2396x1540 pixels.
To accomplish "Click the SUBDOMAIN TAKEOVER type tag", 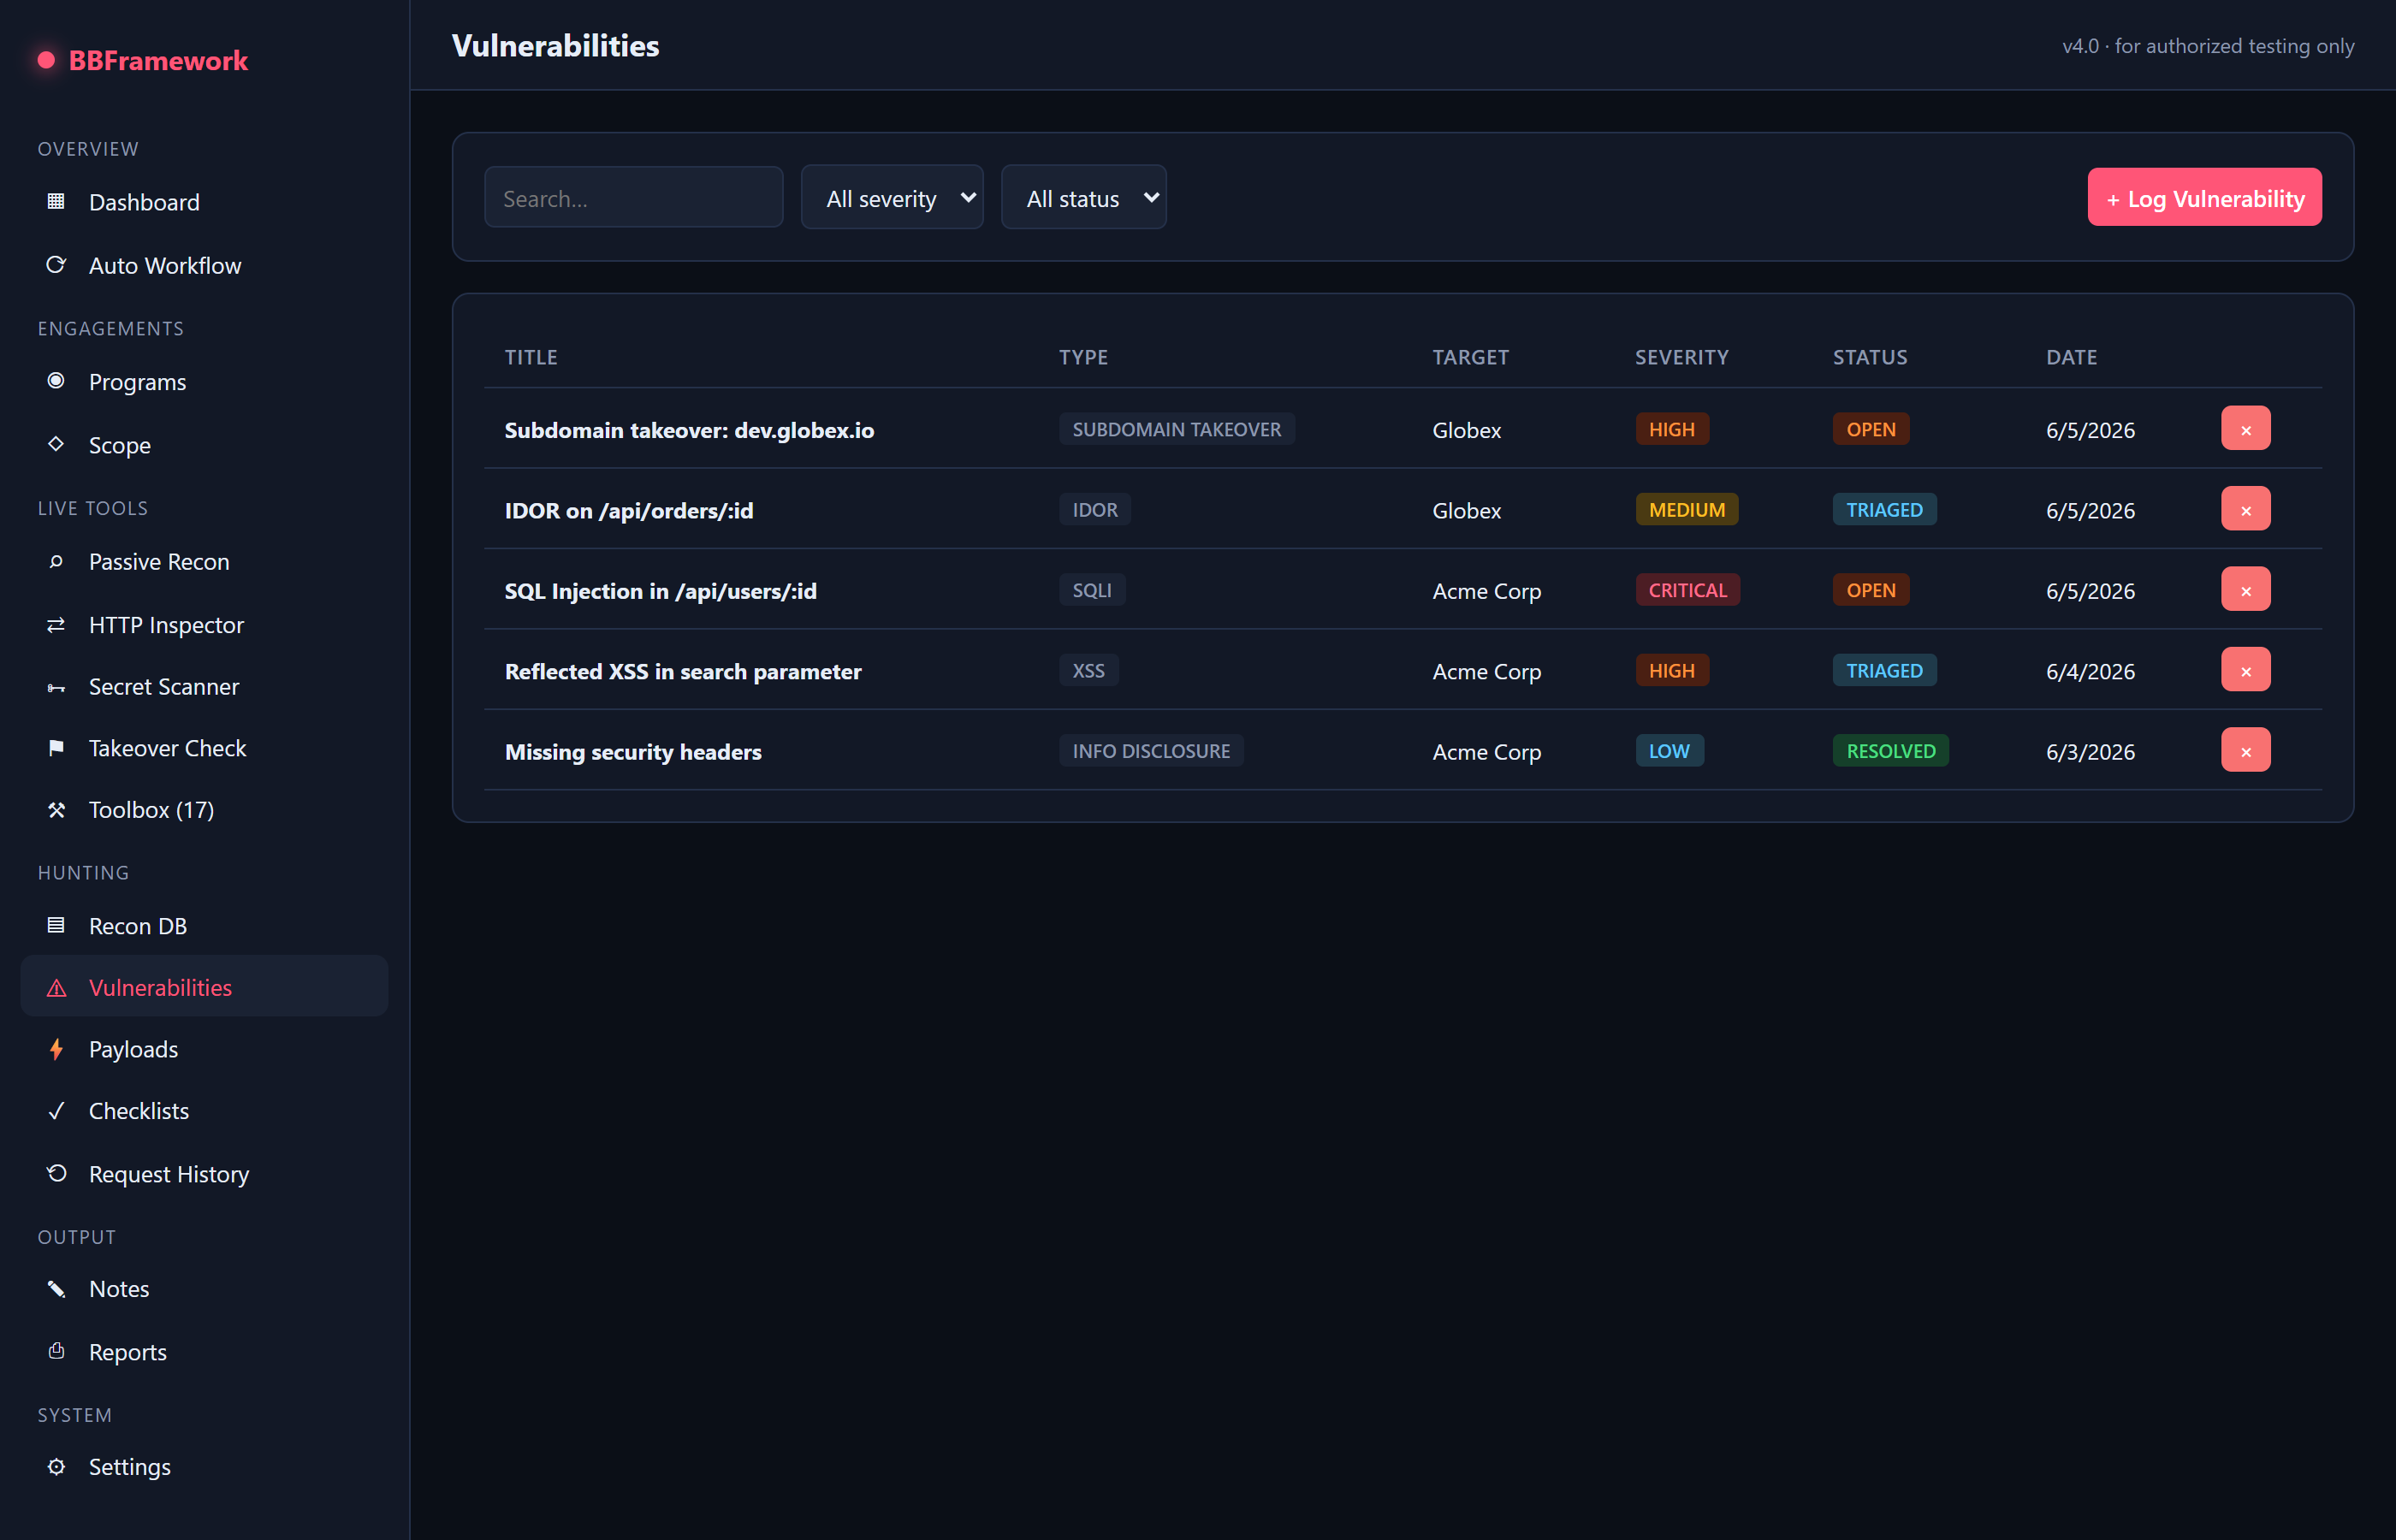I will (x=1176, y=429).
